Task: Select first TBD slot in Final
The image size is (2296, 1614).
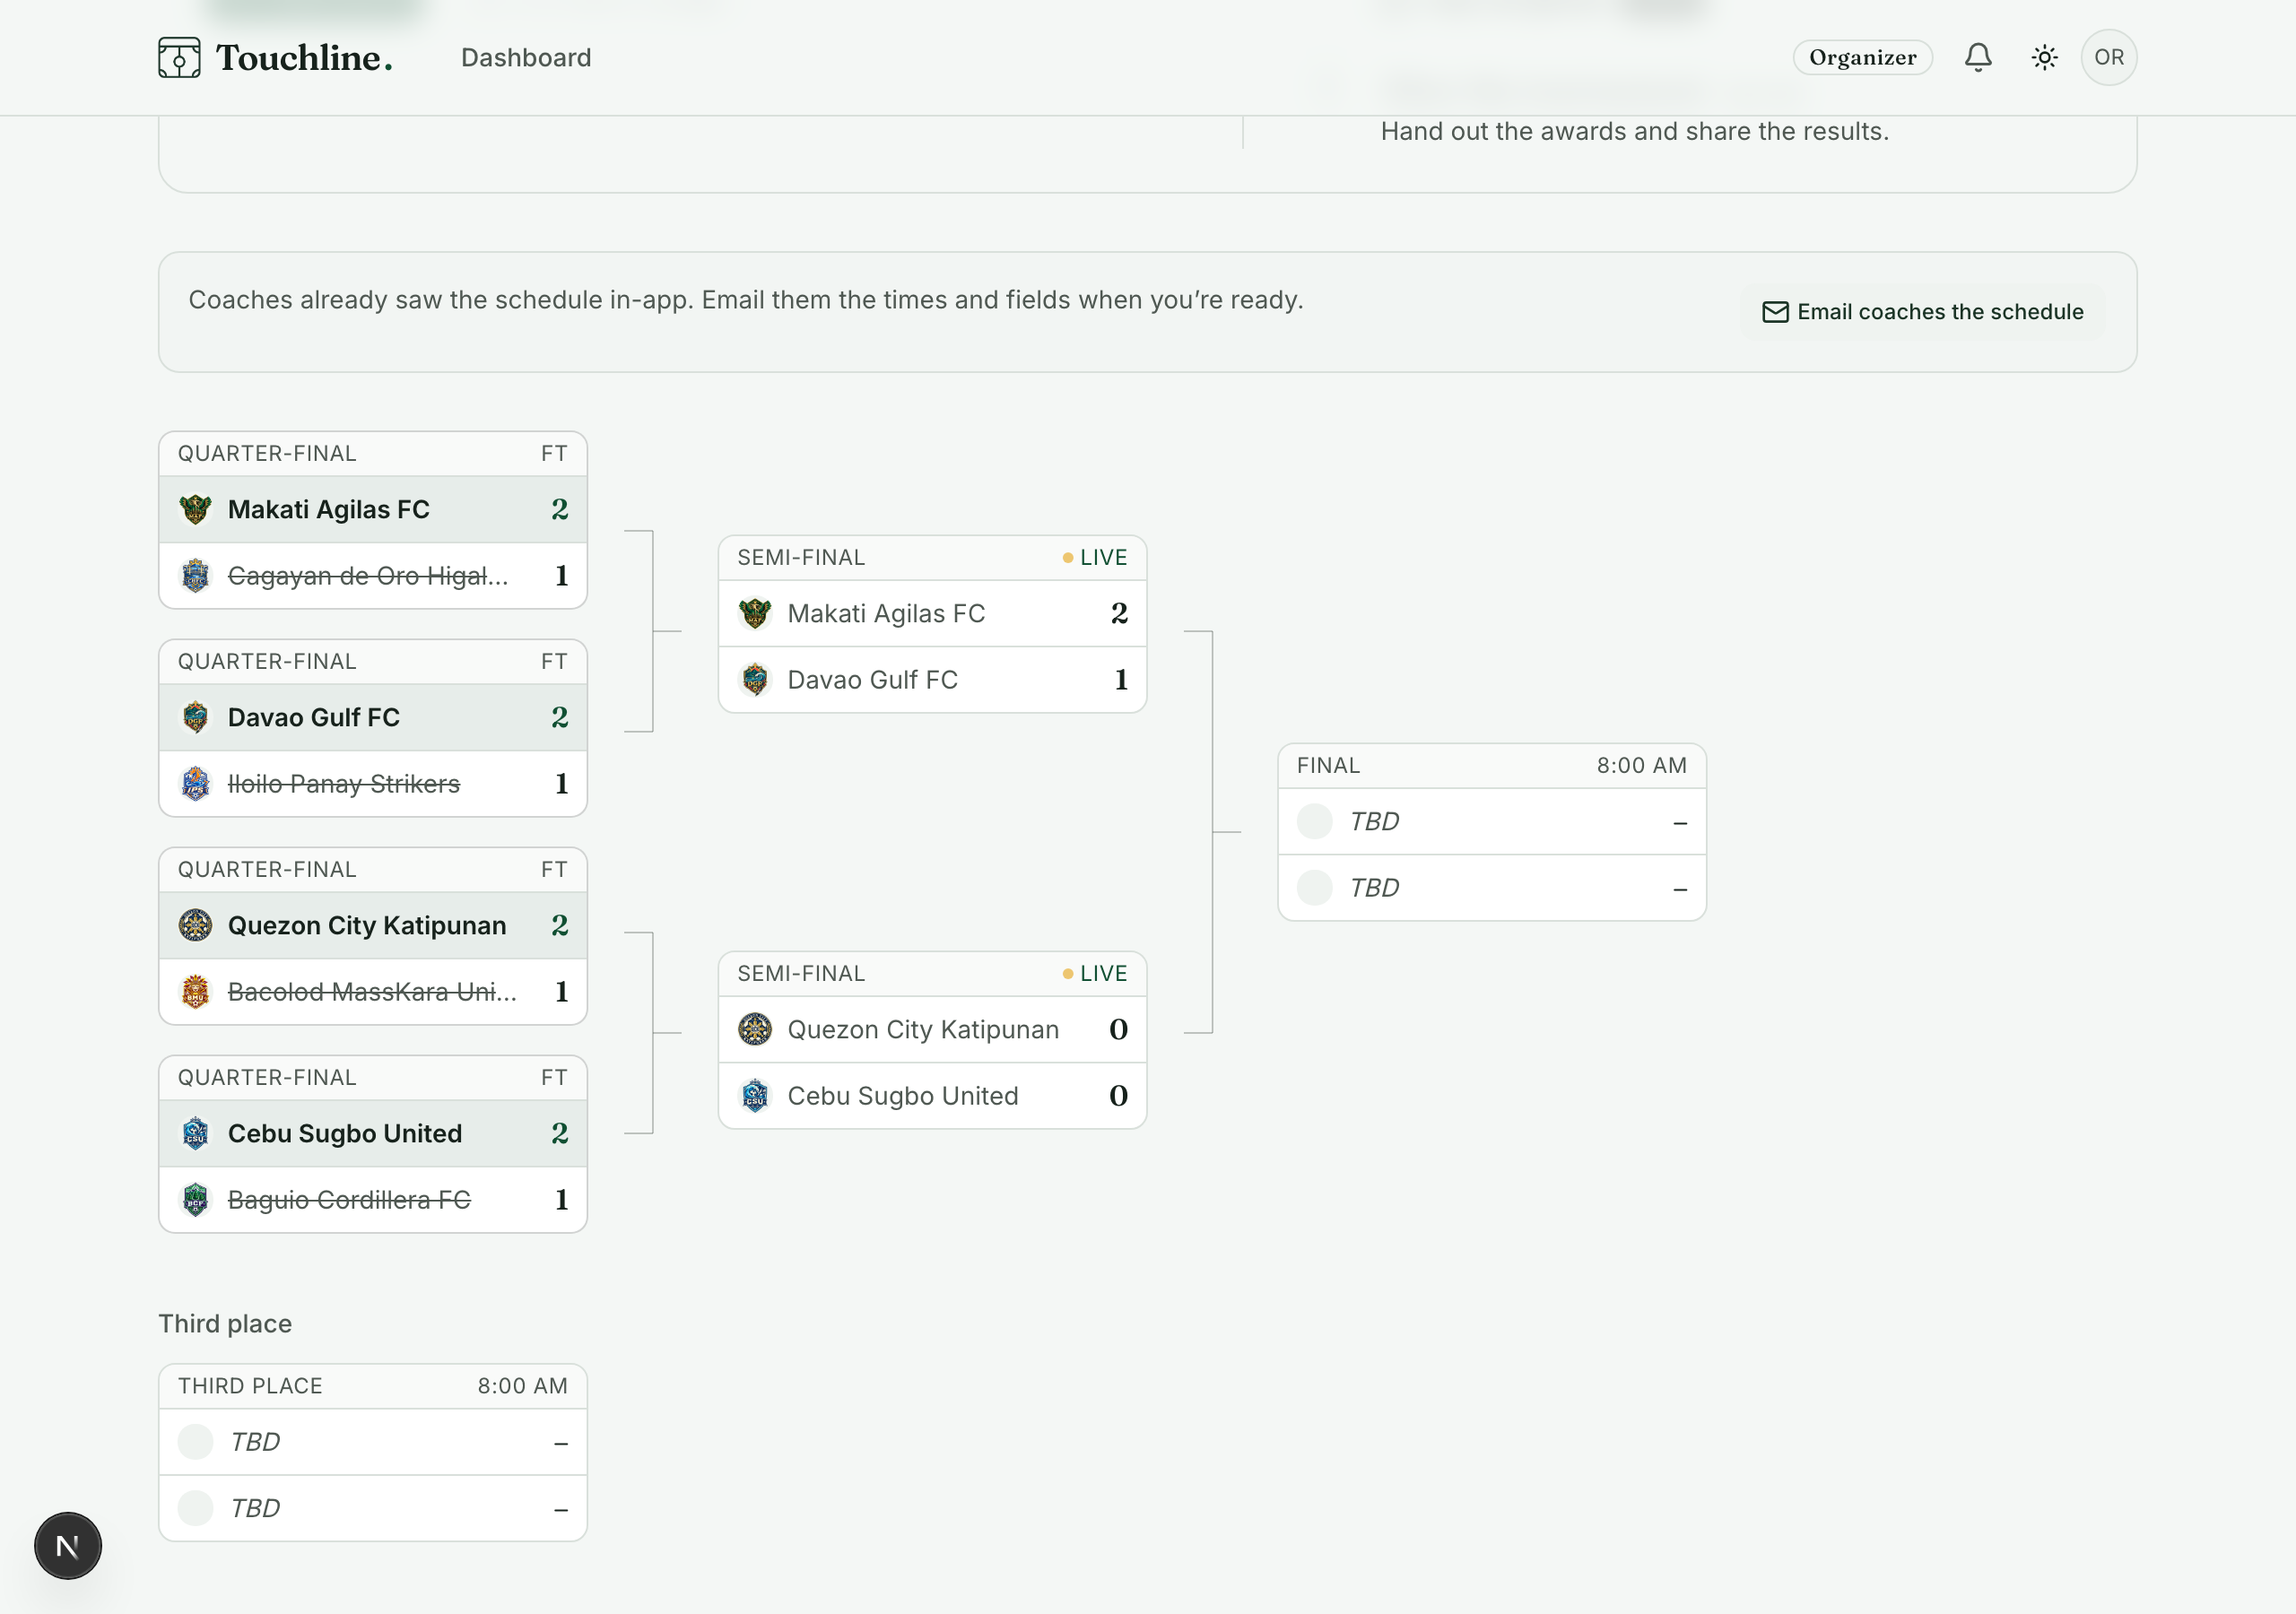Action: (x=1493, y=821)
